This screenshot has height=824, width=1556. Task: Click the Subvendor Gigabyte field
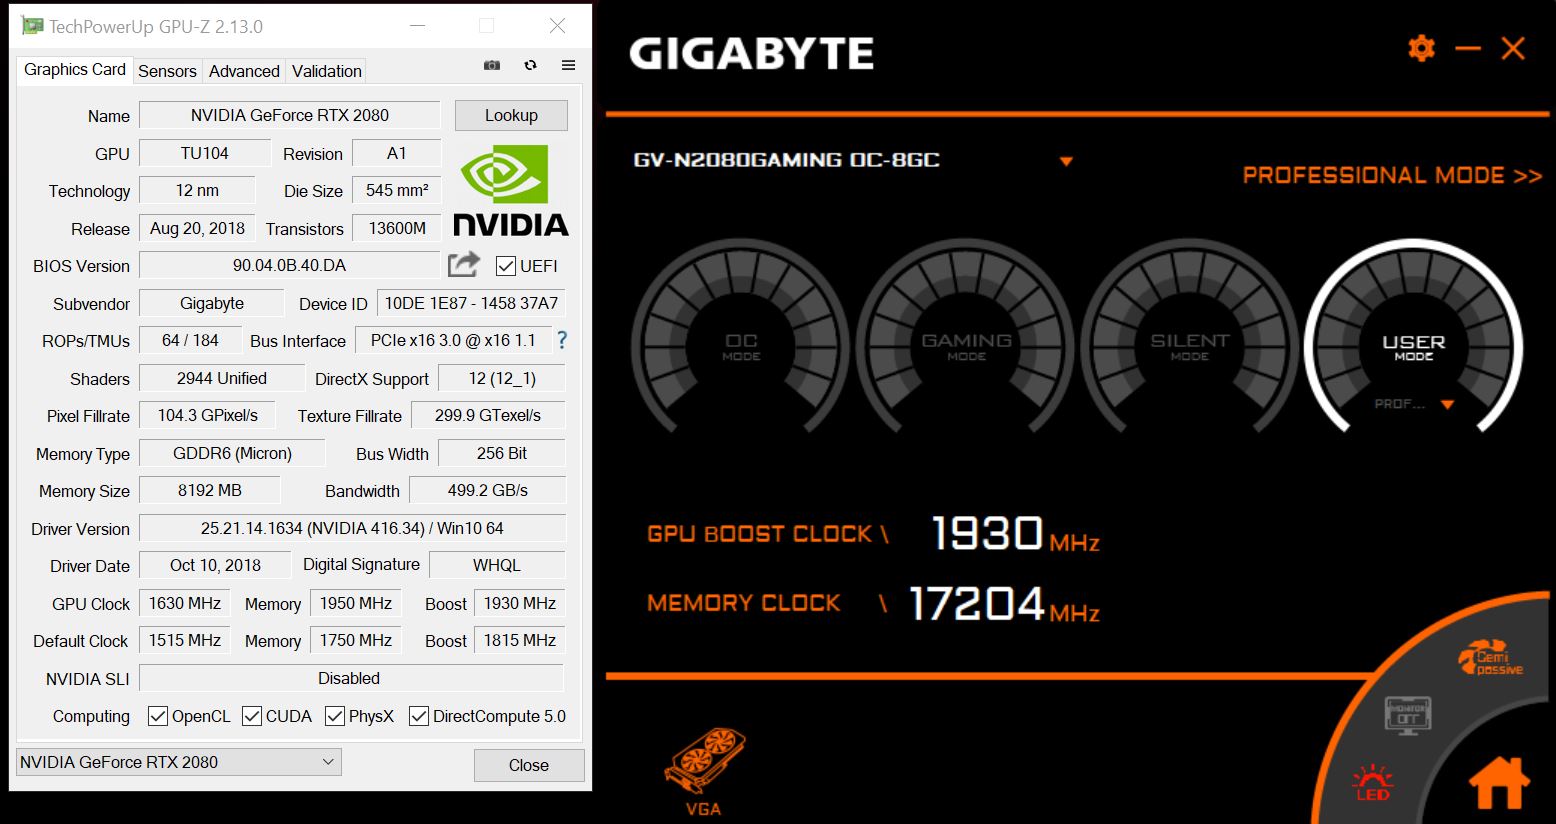tap(212, 303)
